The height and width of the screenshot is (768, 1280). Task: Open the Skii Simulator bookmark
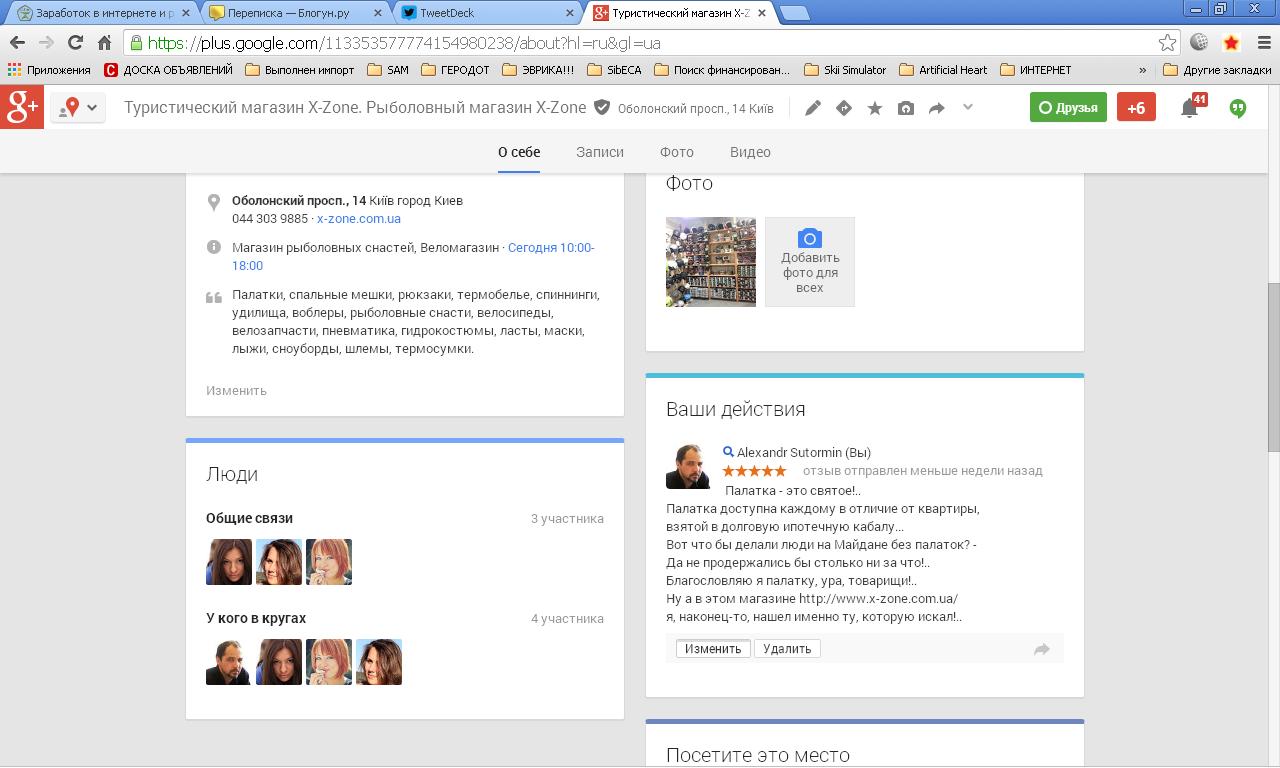point(845,70)
